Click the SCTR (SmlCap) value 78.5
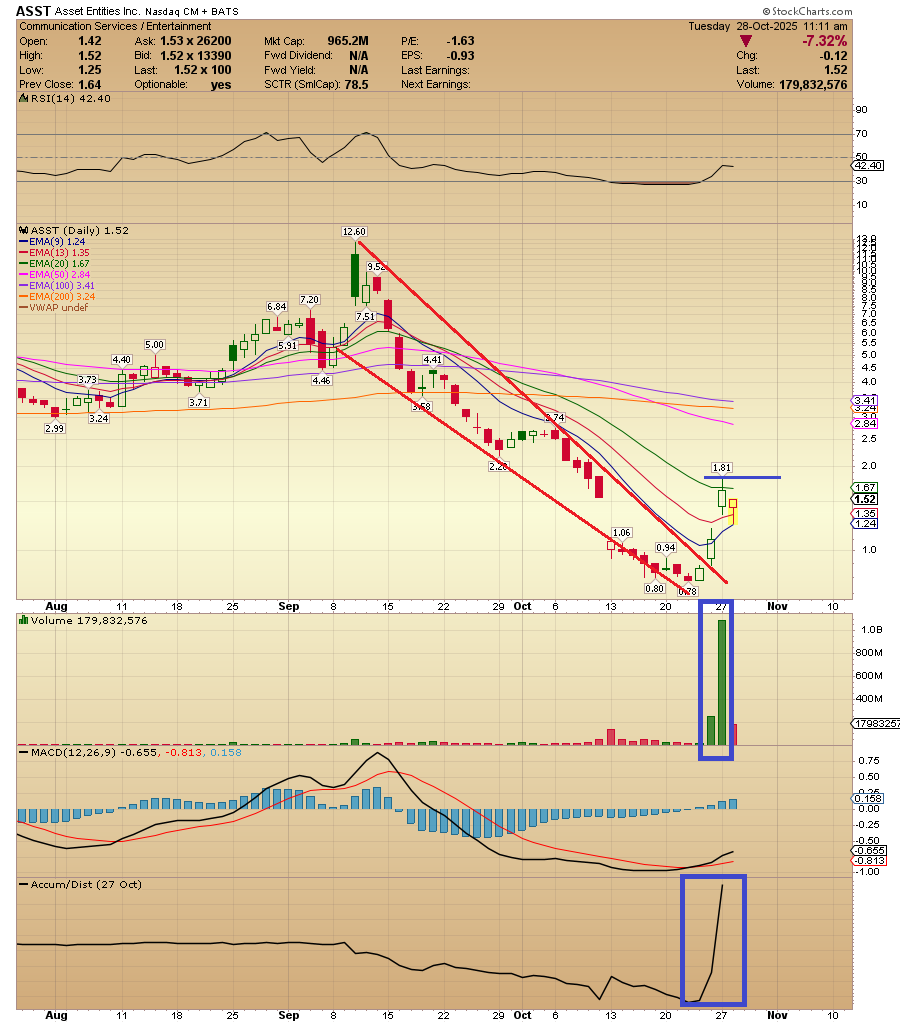900x1023 pixels. click(356, 84)
